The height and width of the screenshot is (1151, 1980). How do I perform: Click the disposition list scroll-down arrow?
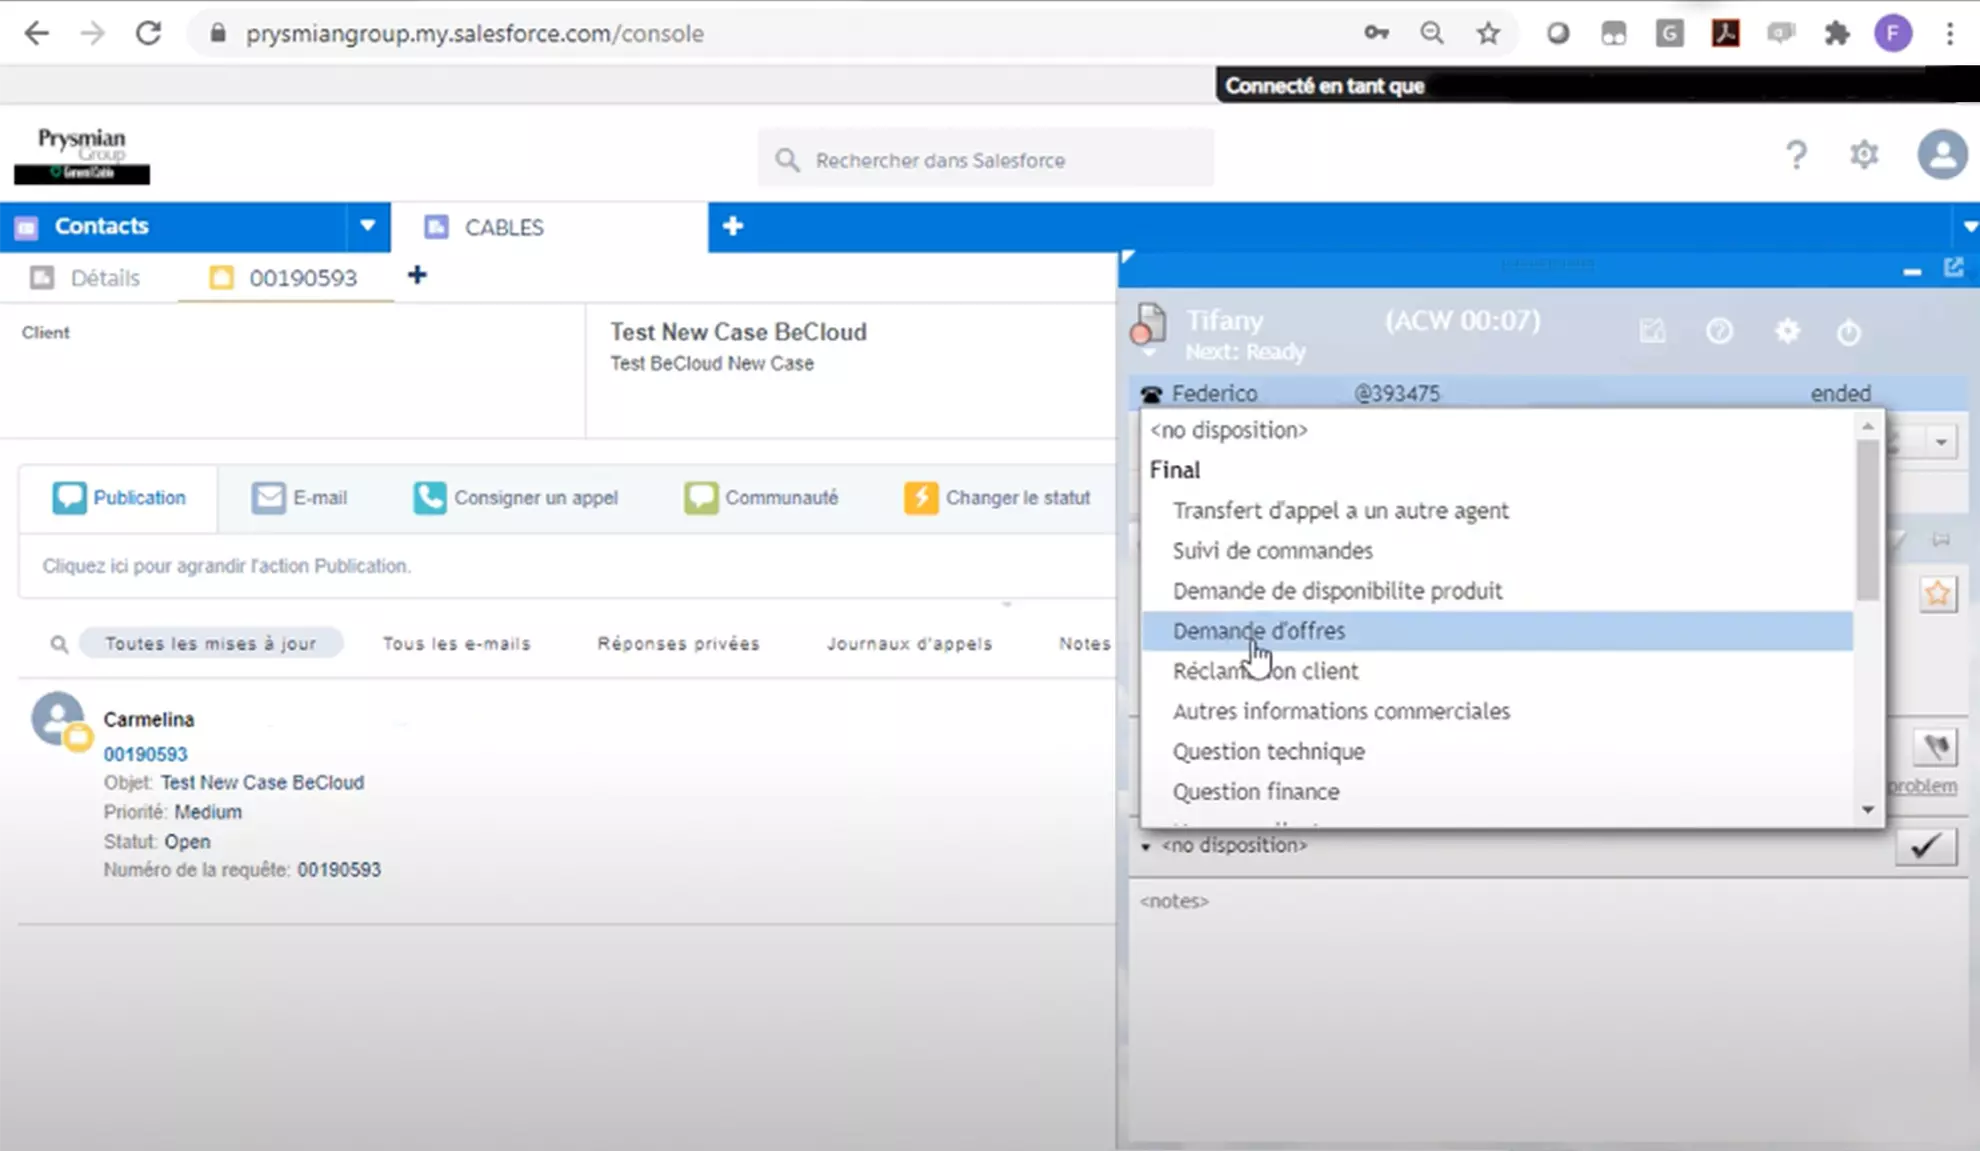pos(1867,810)
